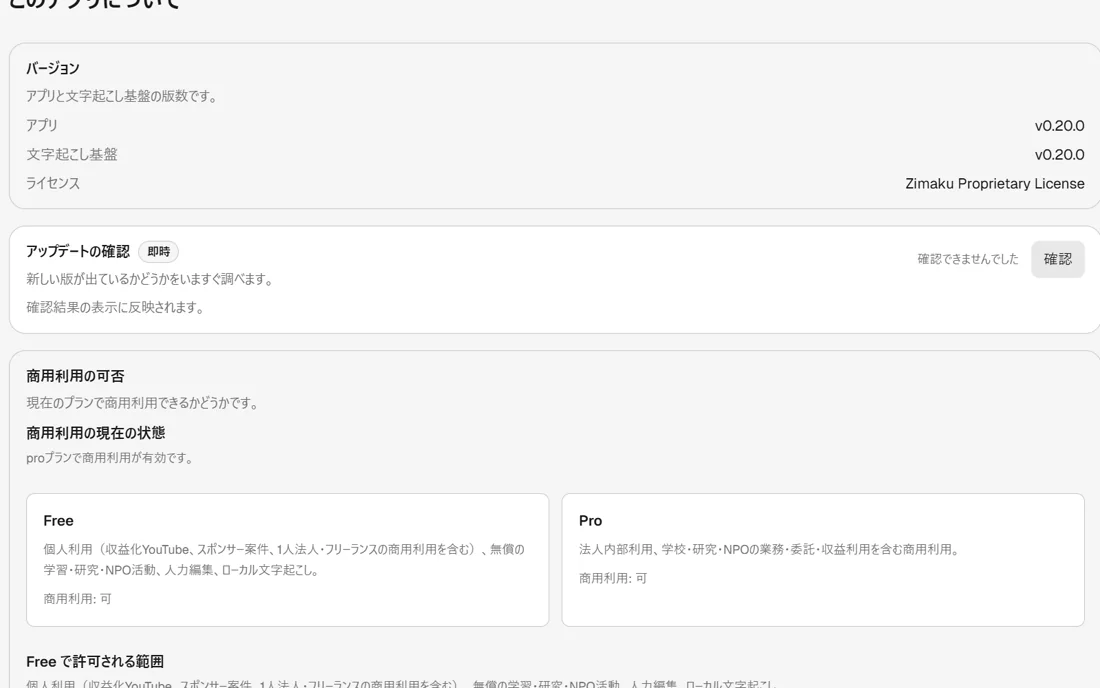1100x688 pixels.
Task: Select the Free plan card
Action: [288, 560]
